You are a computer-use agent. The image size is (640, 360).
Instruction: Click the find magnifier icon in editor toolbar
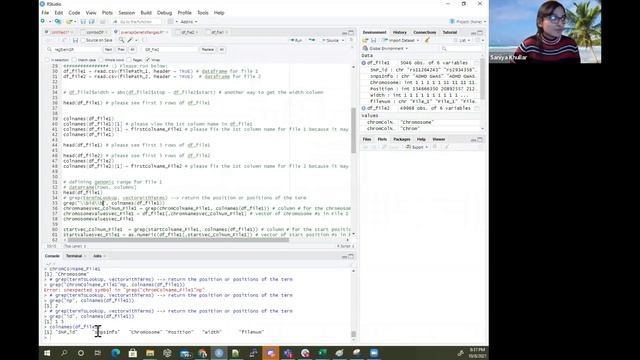point(121,40)
